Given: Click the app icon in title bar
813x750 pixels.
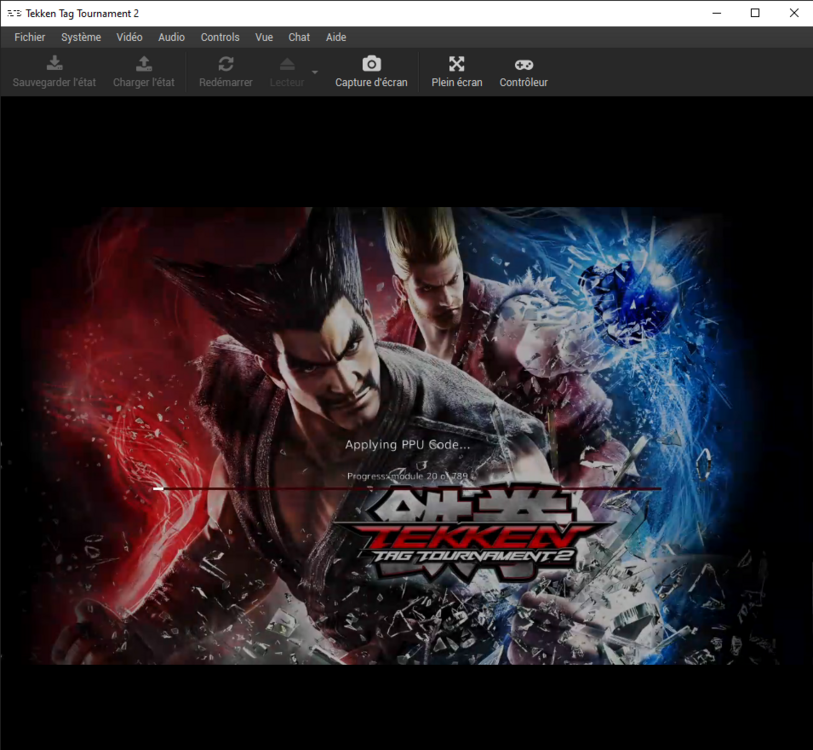Looking at the screenshot, I should pyautogui.click(x=14, y=13).
